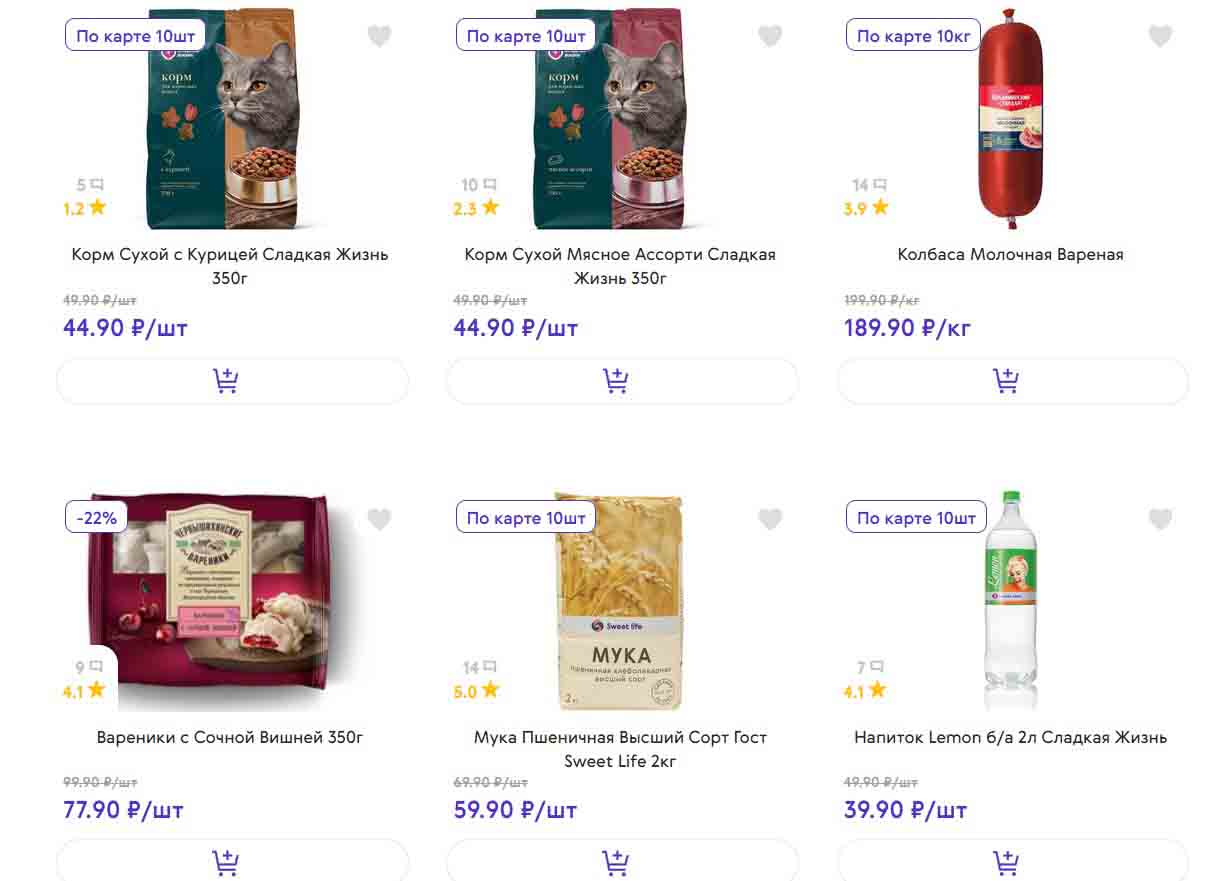1224x881 pixels.
Task: Open Вареники с Сочной Вишней 350г link
Action: 230,738
